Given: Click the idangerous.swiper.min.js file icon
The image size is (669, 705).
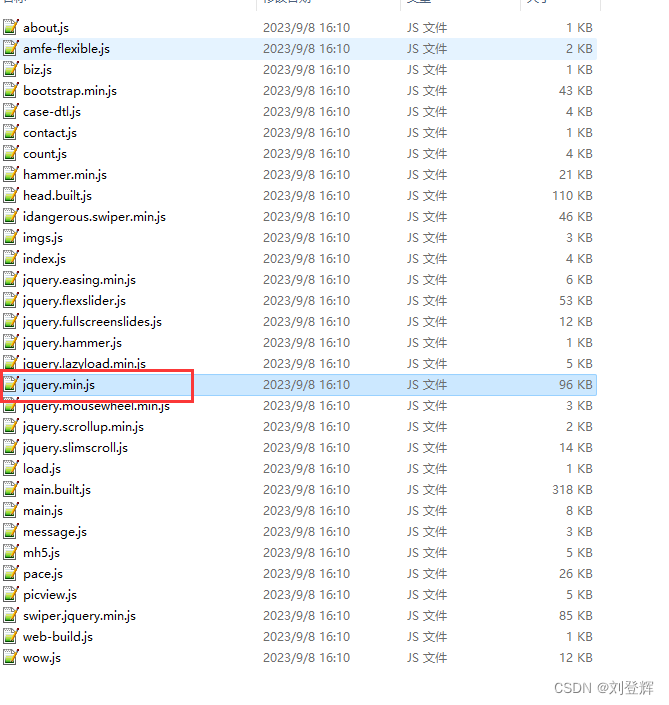Looking at the screenshot, I should point(11,217).
